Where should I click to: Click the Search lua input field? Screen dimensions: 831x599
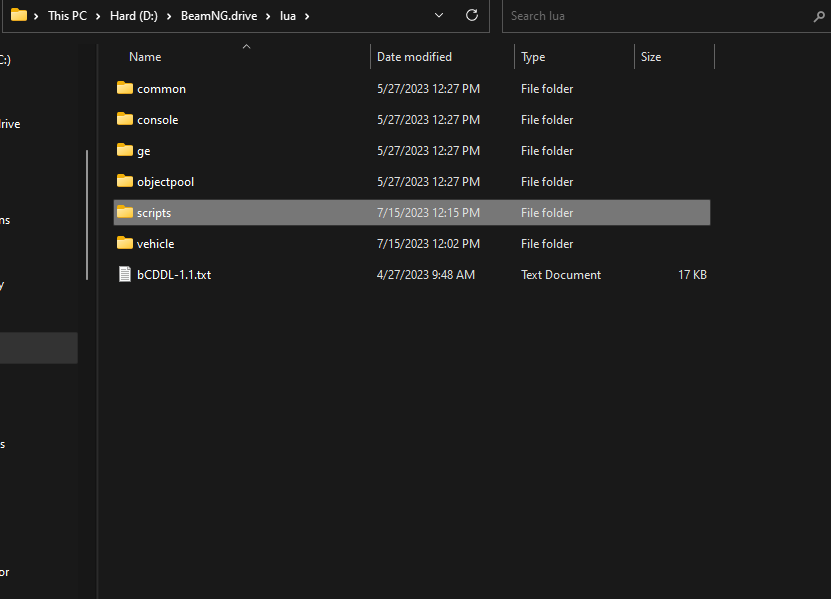point(655,16)
